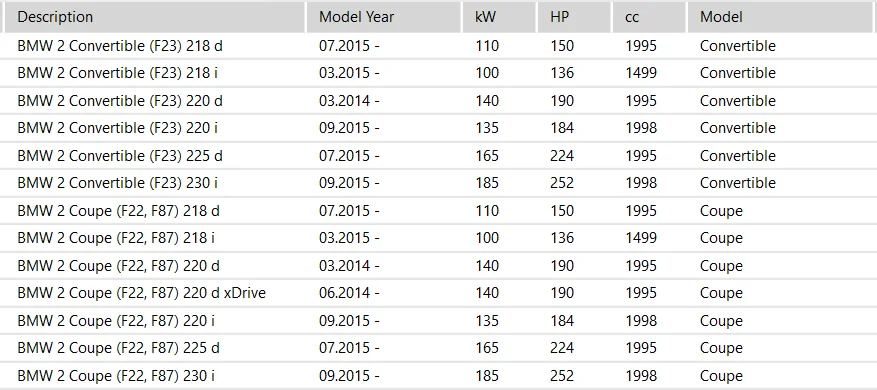Select BMW 2 Convertible (F23) 220 i row
Screen dimensions: 877x390
tap(438, 128)
